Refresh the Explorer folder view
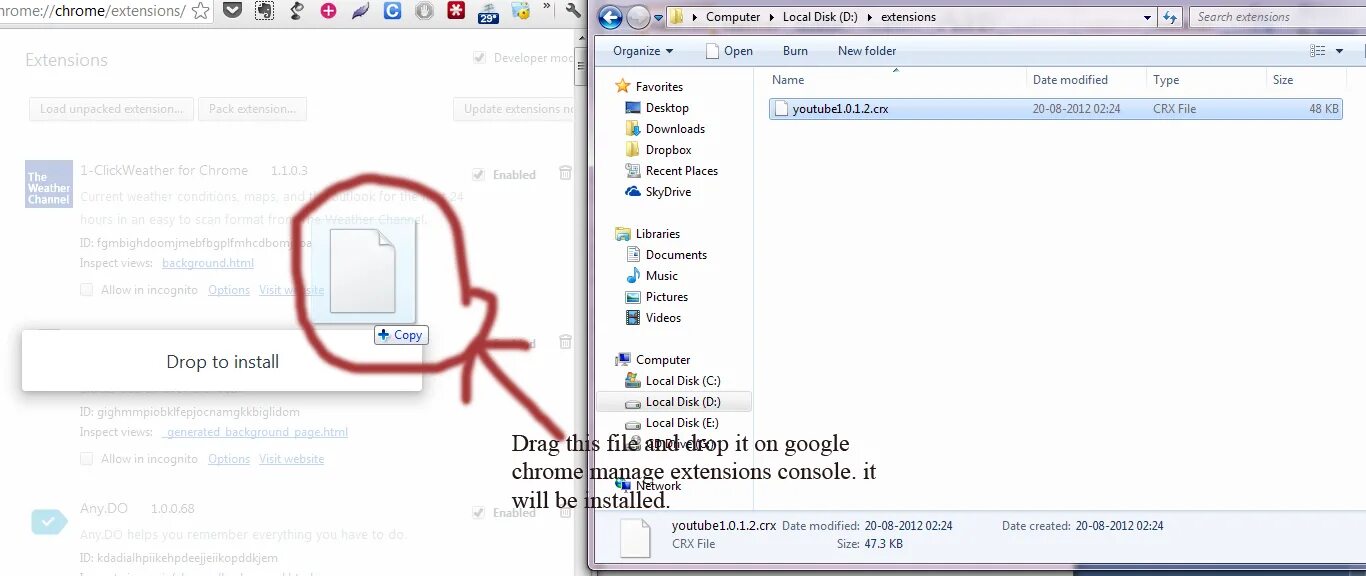 1171,17
